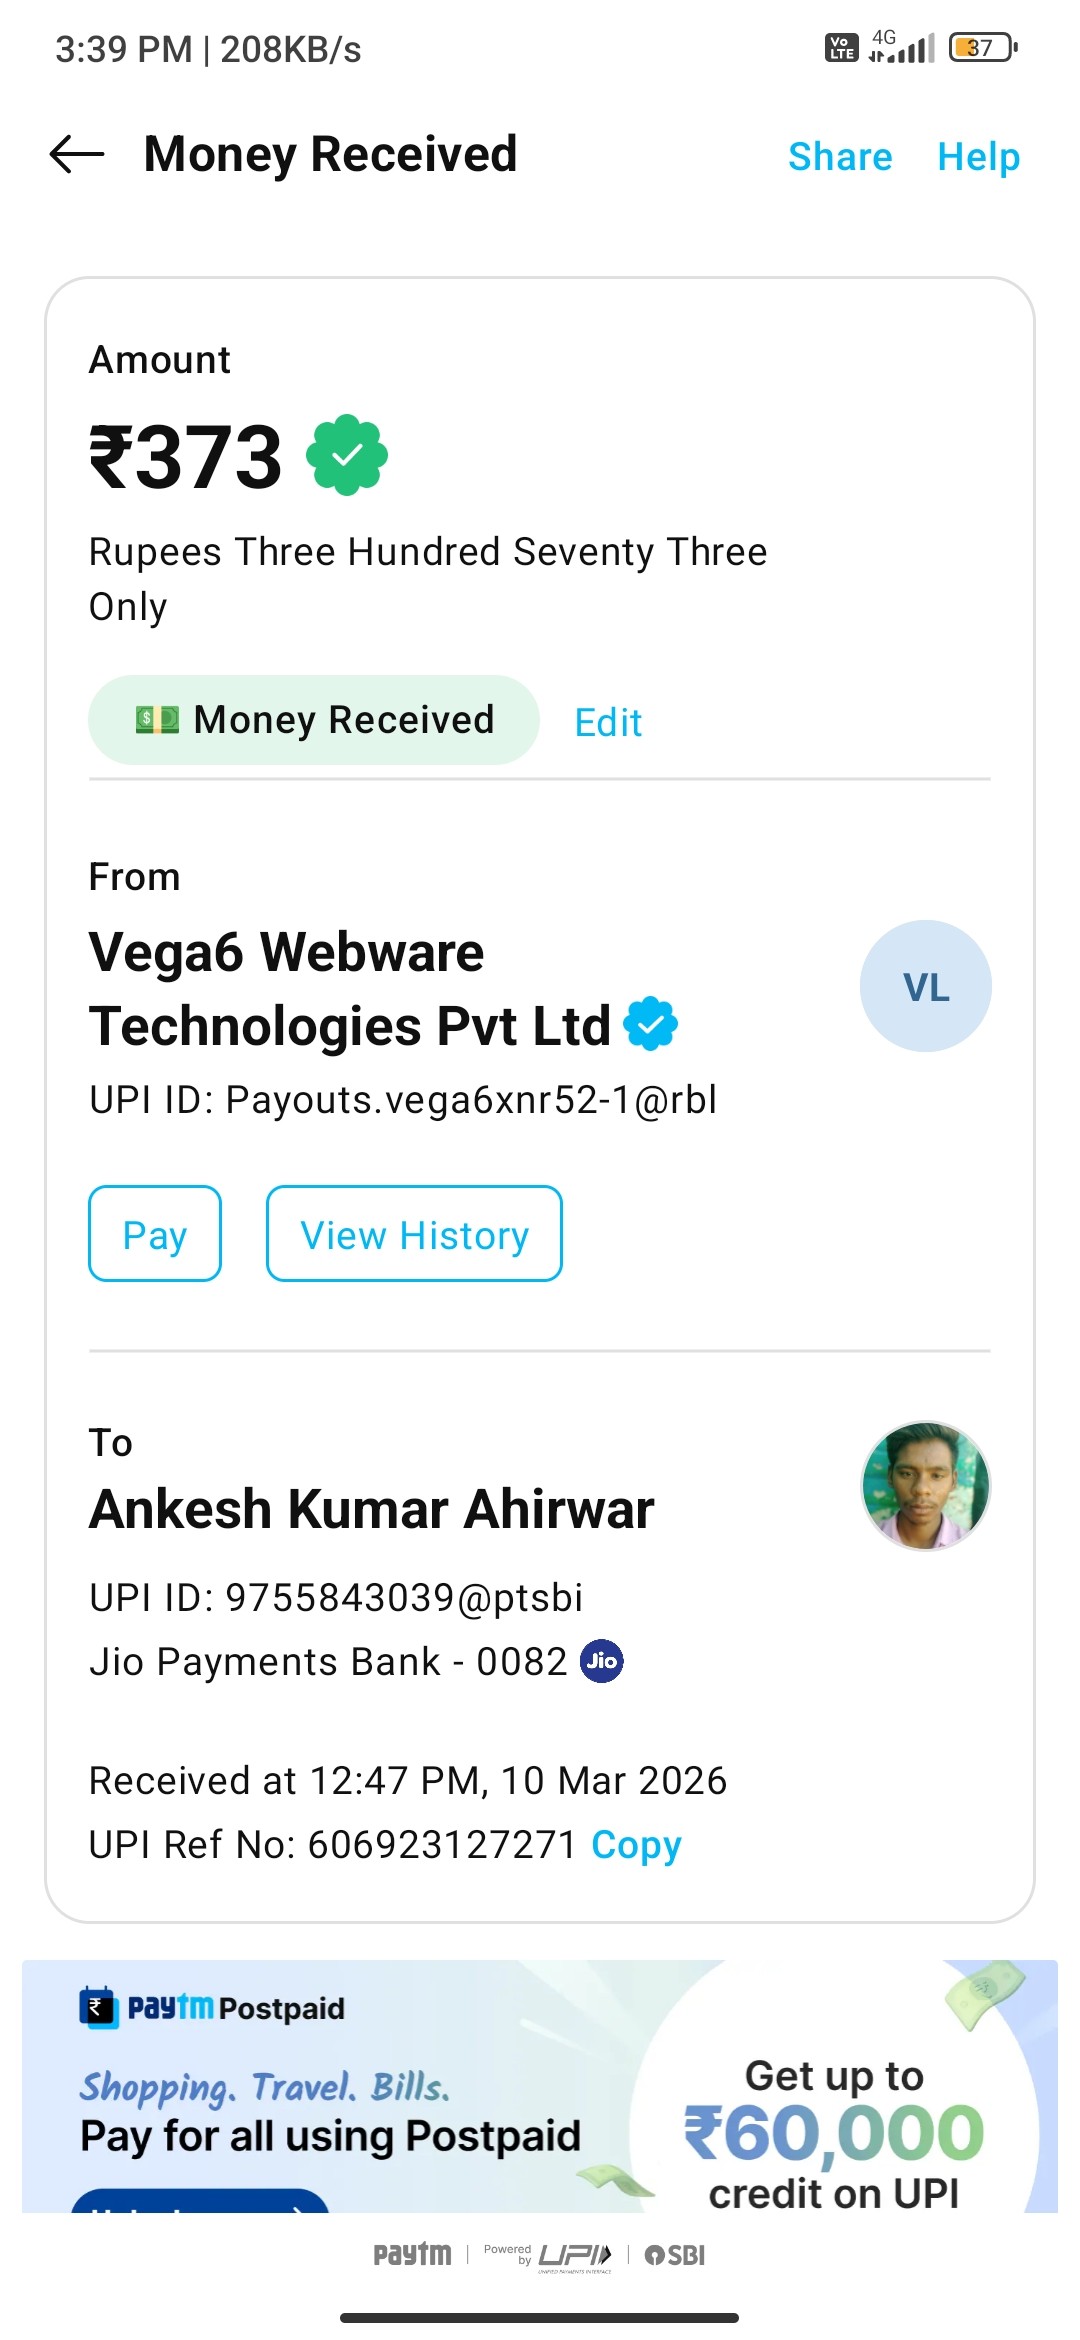Tap the VL sender avatar

[x=925, y=986]
